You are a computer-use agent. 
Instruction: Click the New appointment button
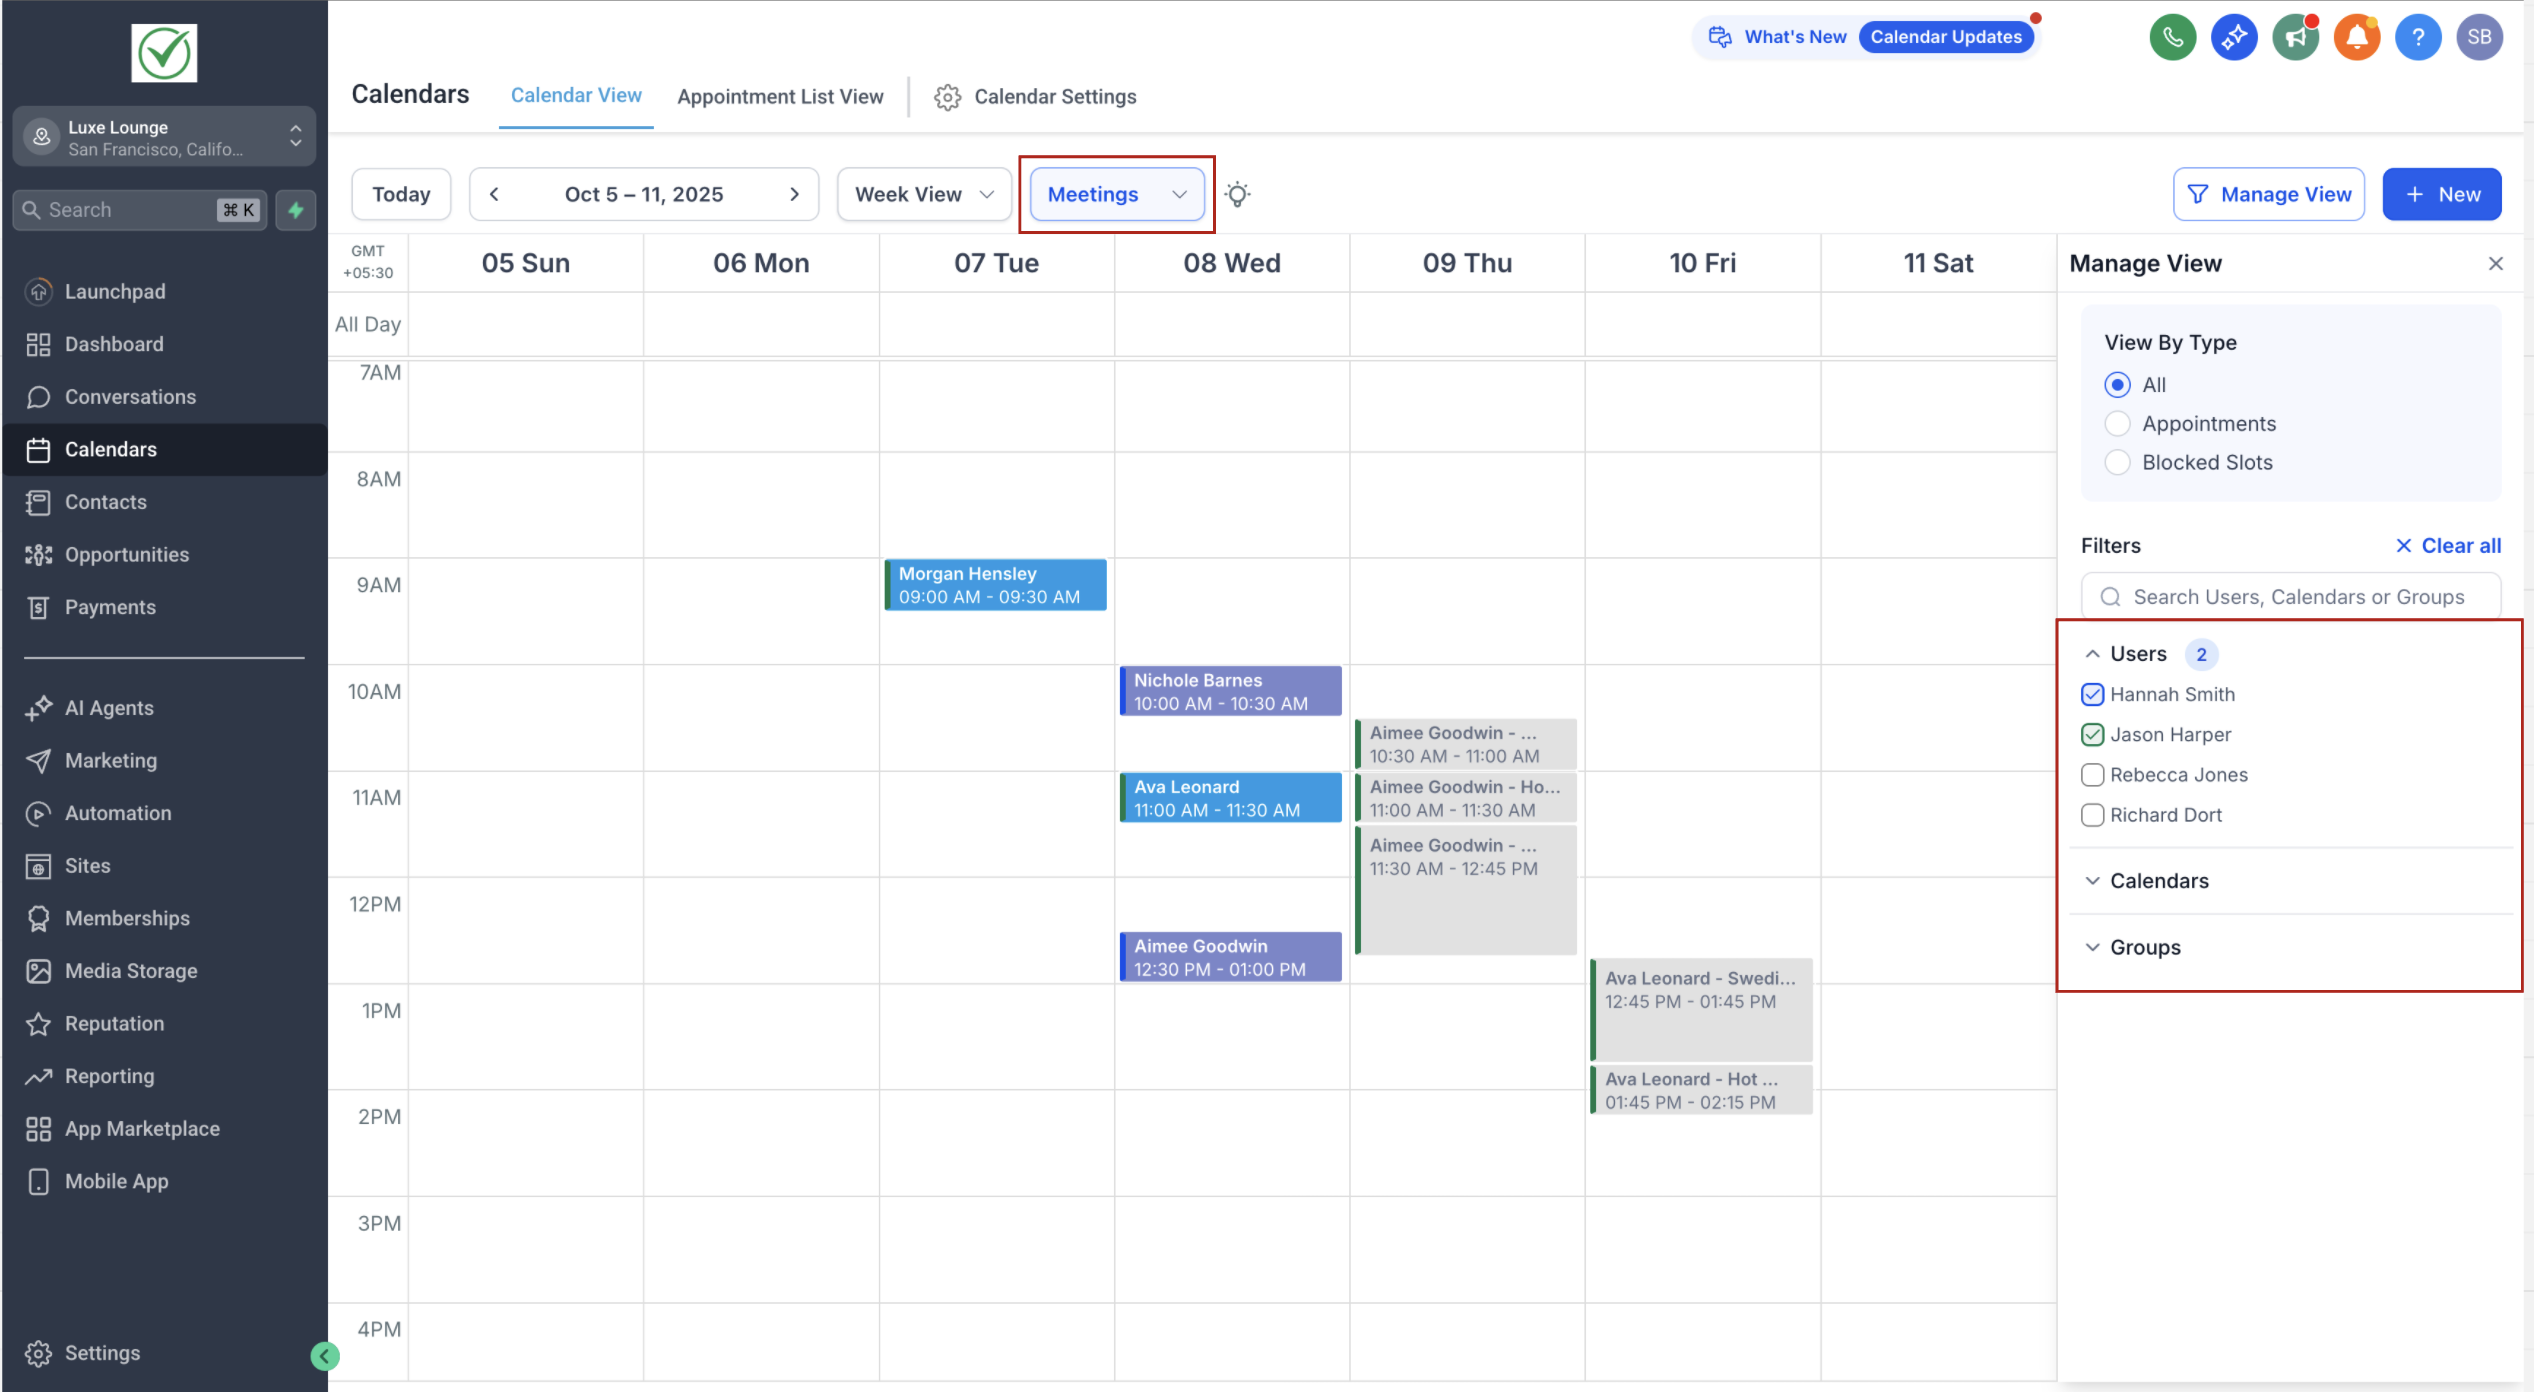pyautogui.click(x=2441, y=194)
